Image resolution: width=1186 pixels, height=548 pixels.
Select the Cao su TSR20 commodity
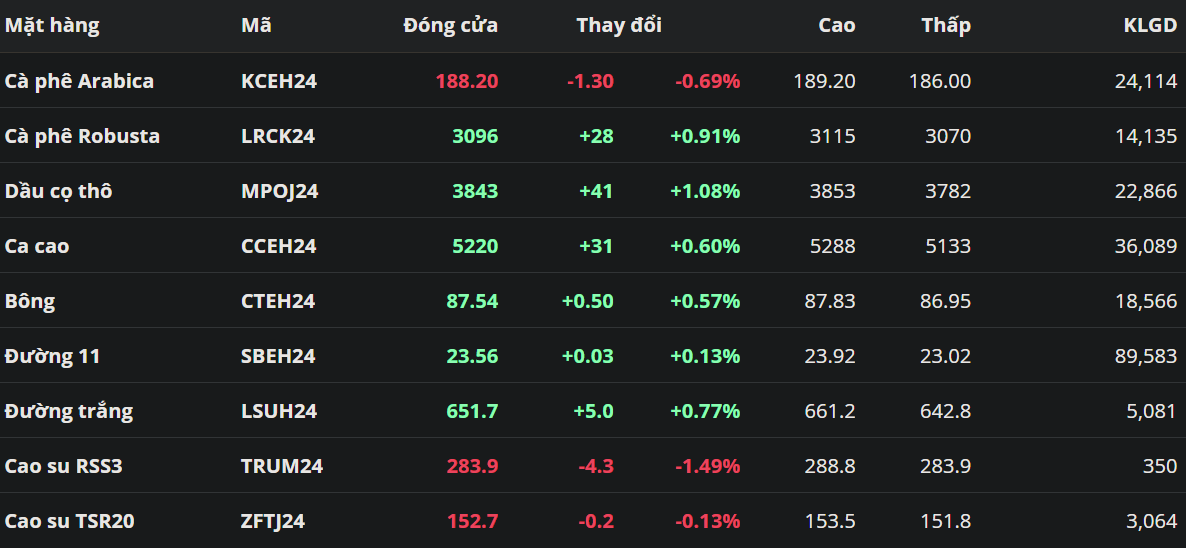tap(70, 521)
